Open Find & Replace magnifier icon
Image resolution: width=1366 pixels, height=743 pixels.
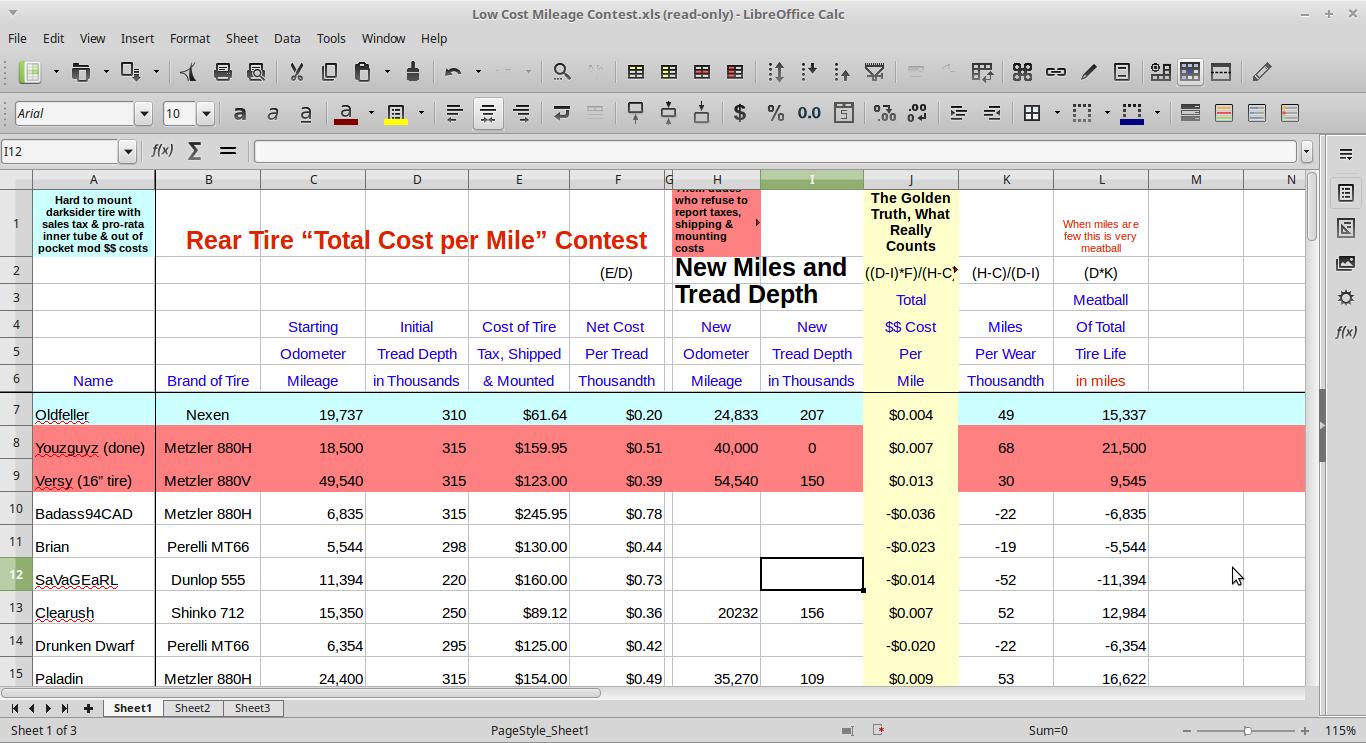coord(562,72)
